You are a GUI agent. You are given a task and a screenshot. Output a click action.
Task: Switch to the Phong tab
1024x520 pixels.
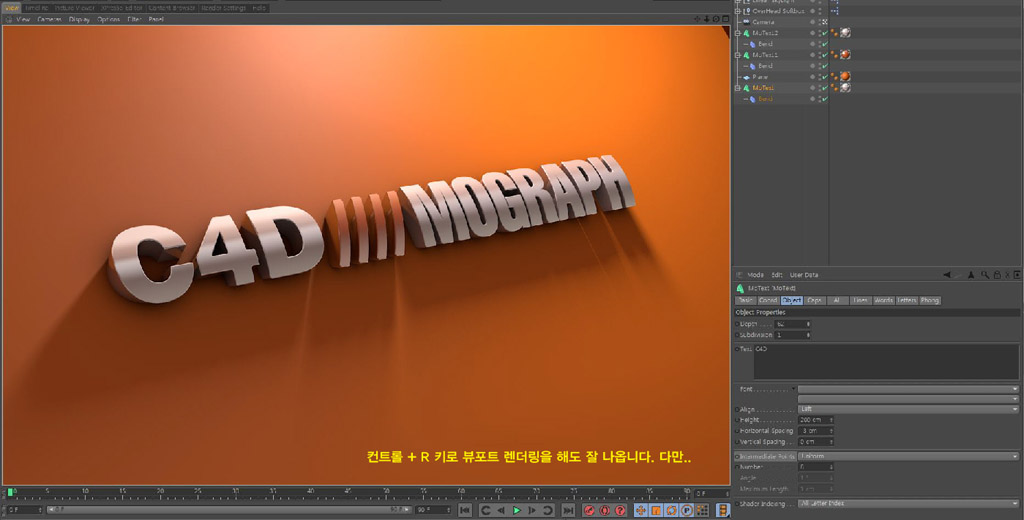929,301
